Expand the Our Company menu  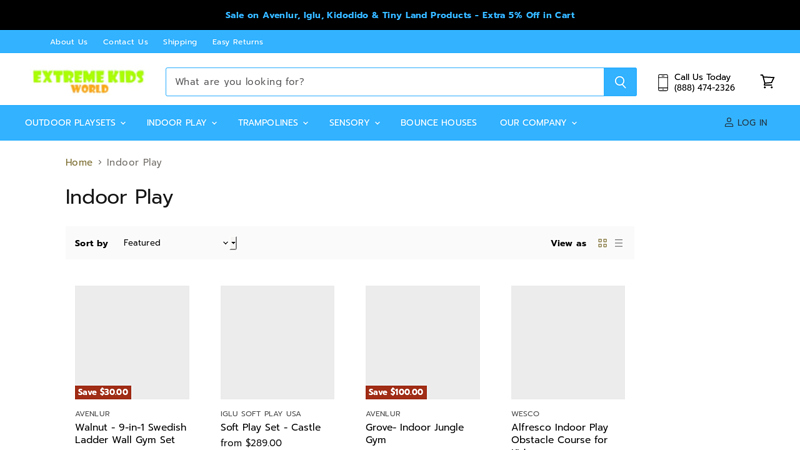pos(538,123)
